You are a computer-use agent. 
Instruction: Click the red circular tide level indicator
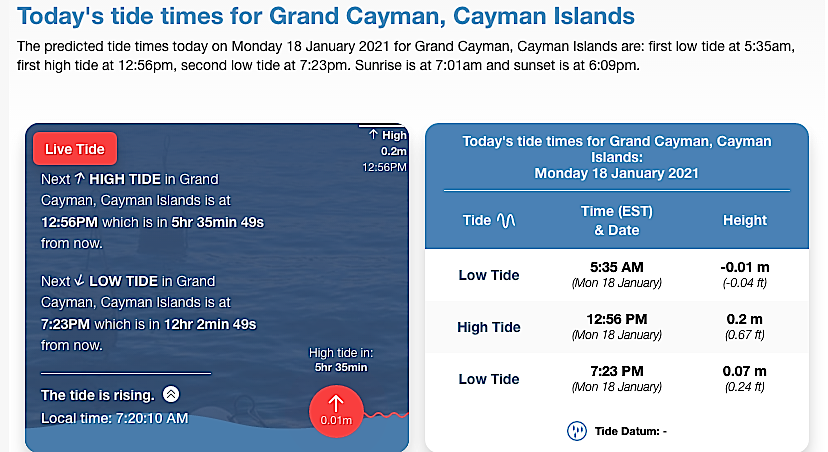[x=336, y=410]
